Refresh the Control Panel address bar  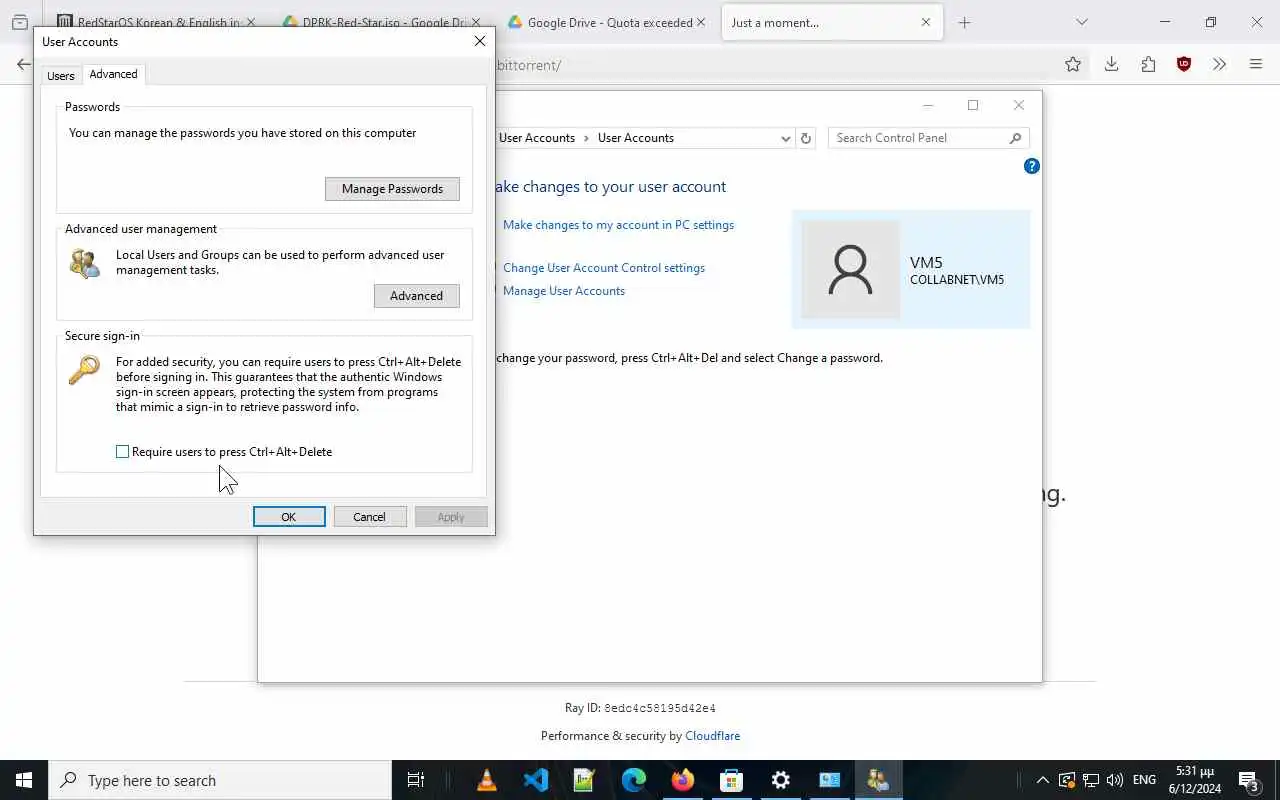(x=806, y=138)
